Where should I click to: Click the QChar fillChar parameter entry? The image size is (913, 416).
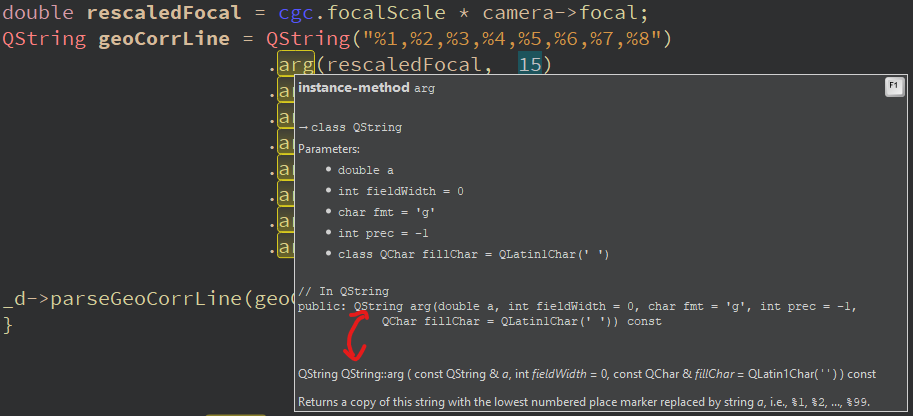click(473, 254)
